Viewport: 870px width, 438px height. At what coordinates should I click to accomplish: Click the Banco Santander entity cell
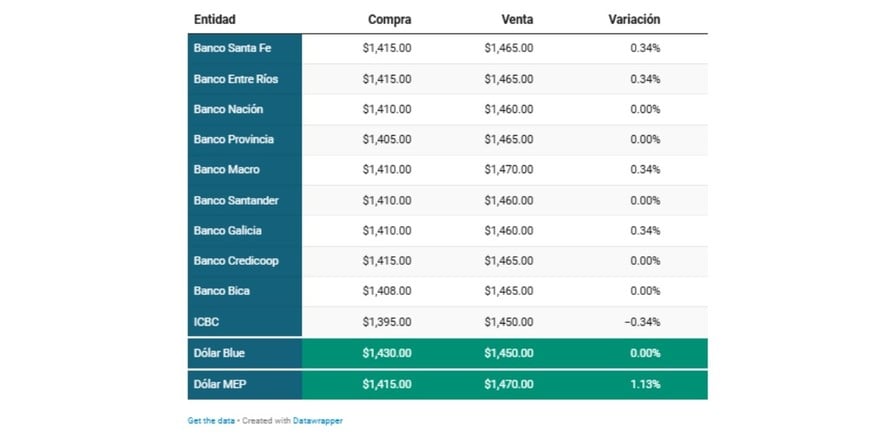[236, 200]
